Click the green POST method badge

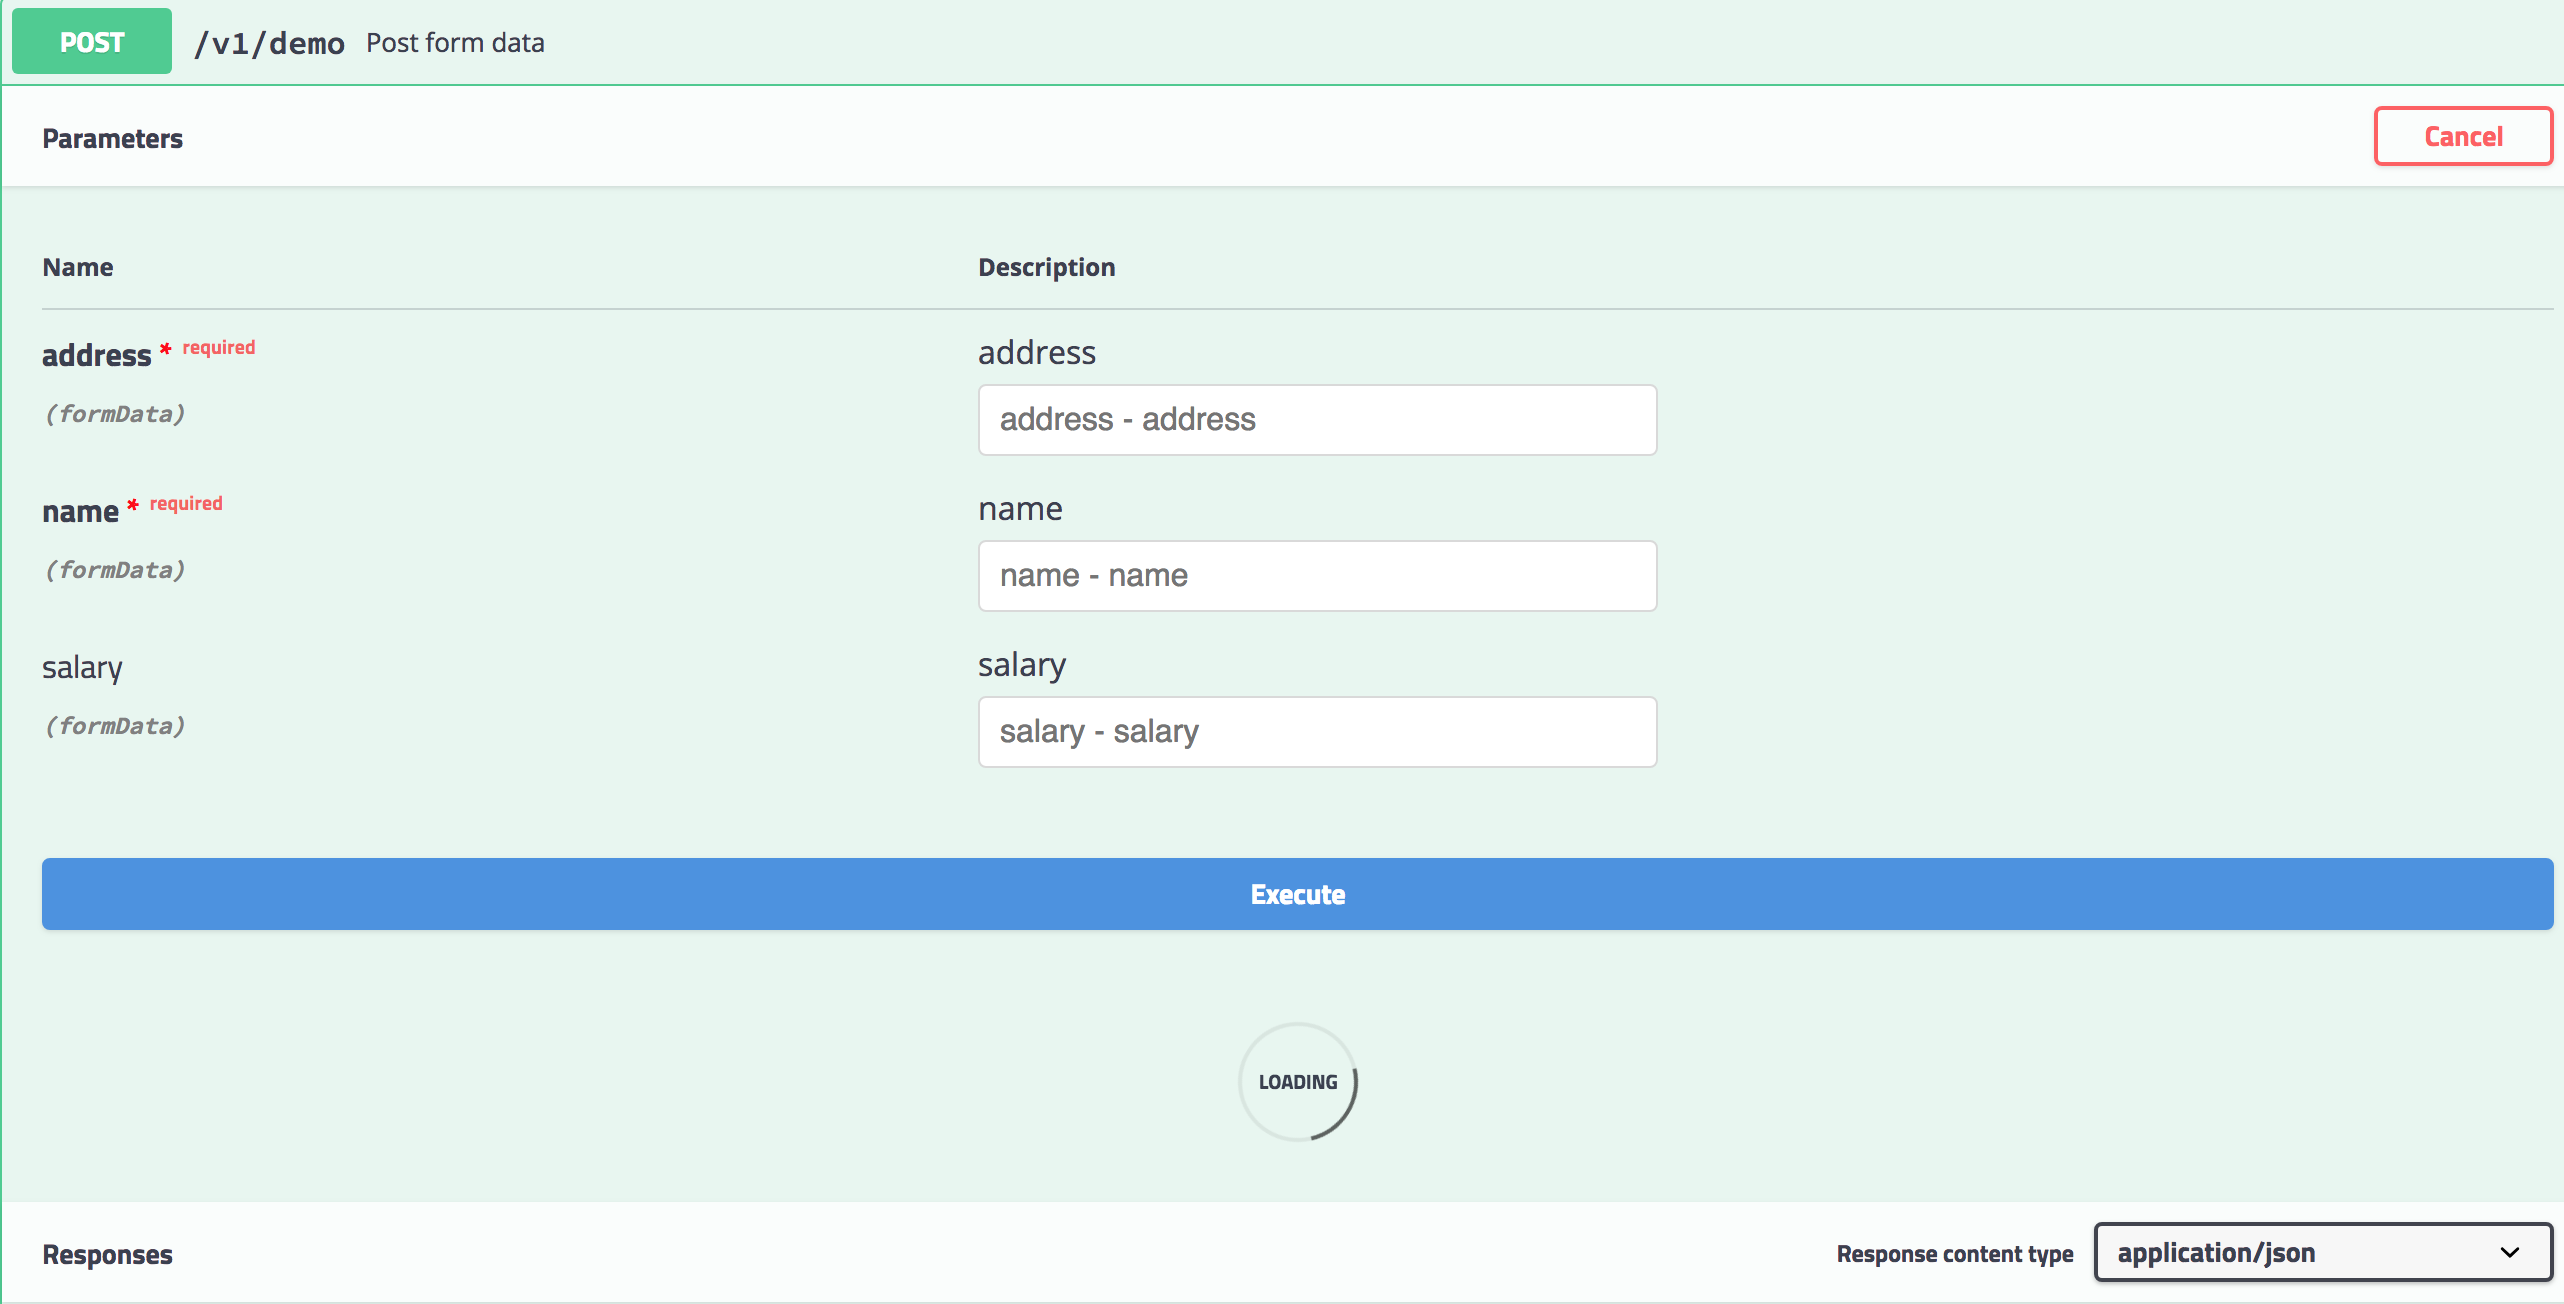click(91, 40)
